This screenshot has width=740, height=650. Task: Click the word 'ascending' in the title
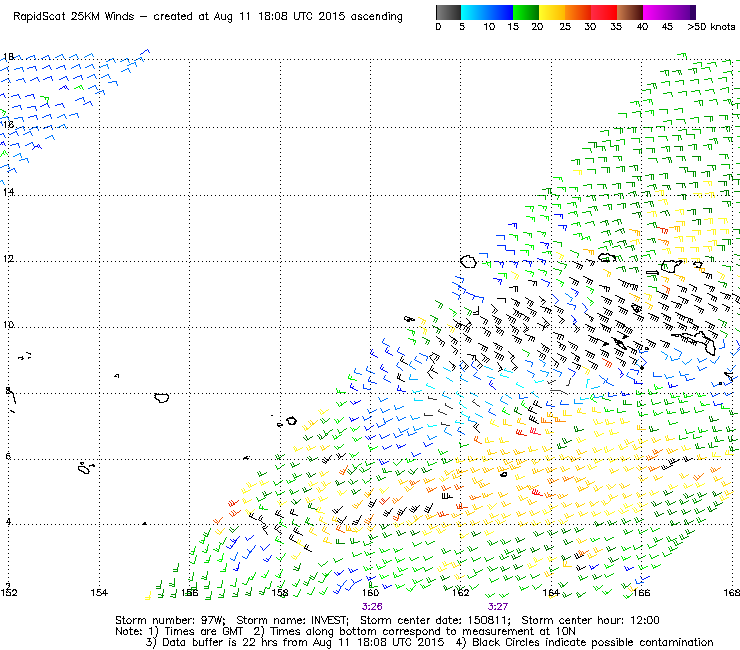[x=377, y=17]
